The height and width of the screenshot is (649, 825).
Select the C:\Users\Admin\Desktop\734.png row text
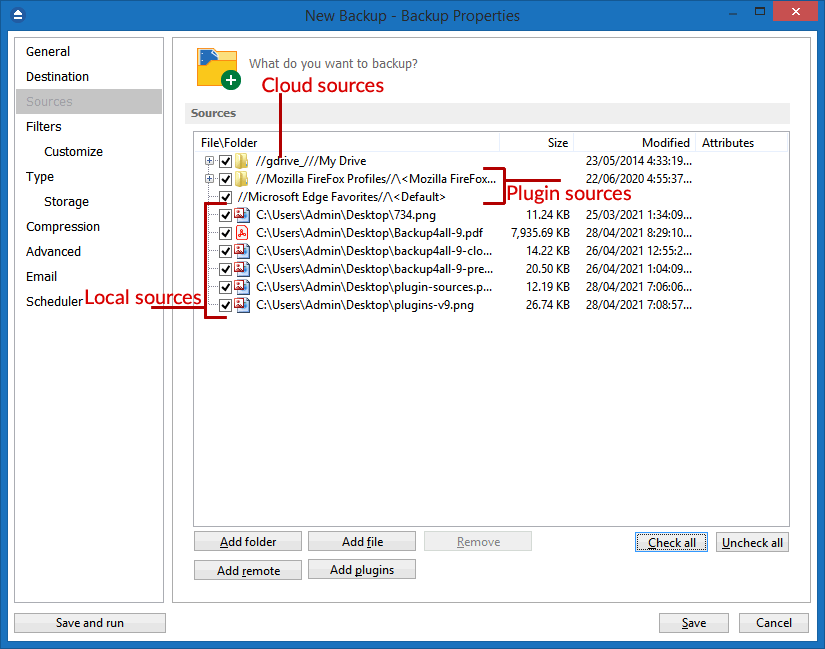pos(346,215)
